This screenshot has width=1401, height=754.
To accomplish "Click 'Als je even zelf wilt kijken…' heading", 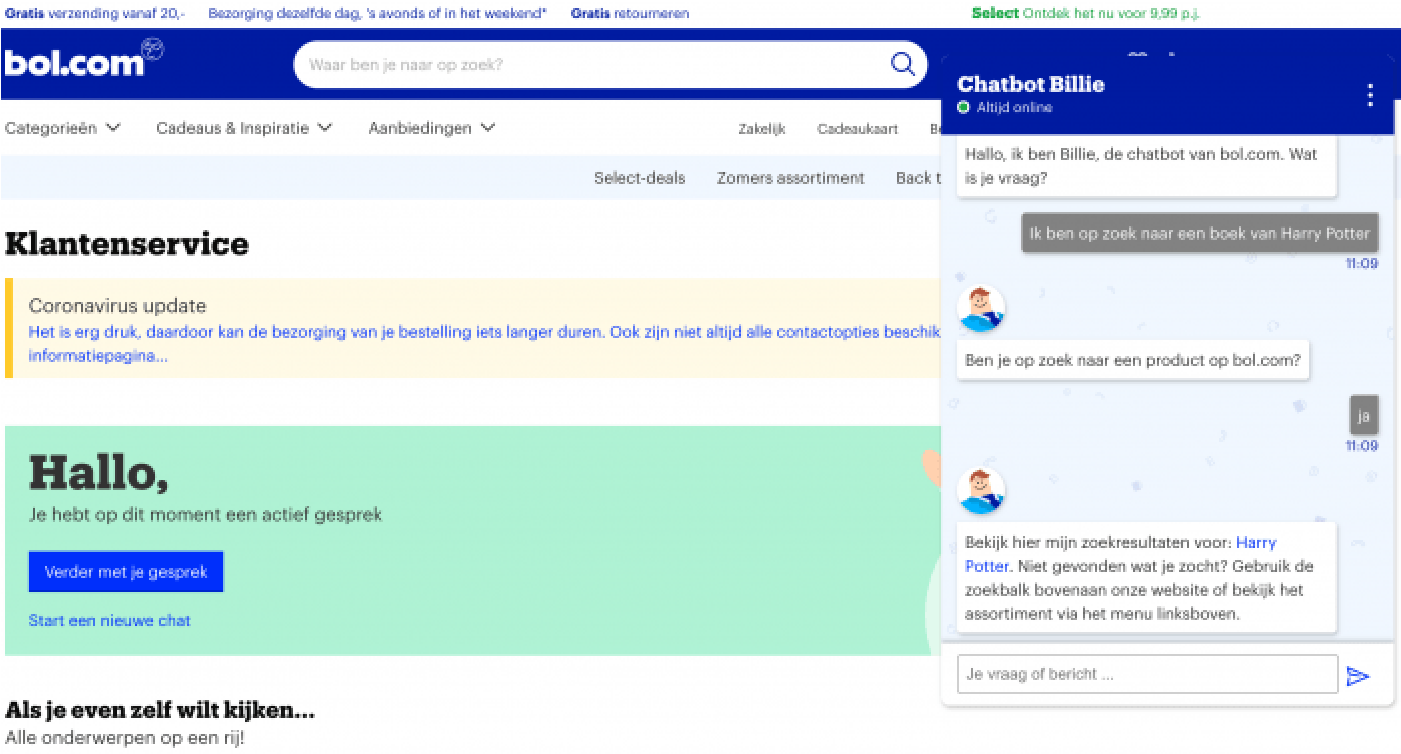I will point(160,711).
